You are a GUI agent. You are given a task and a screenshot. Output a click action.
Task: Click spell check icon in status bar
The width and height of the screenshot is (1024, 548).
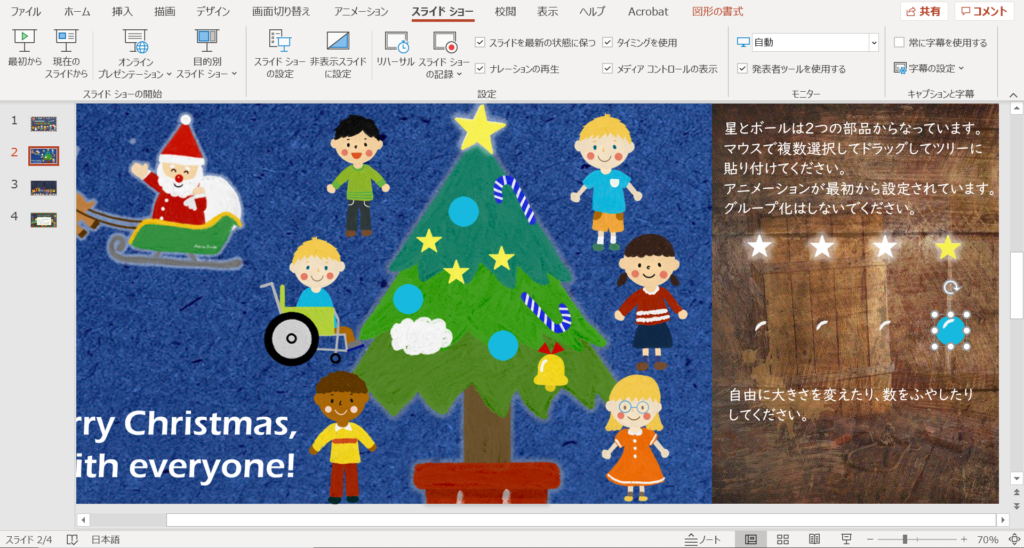(72, 540)
